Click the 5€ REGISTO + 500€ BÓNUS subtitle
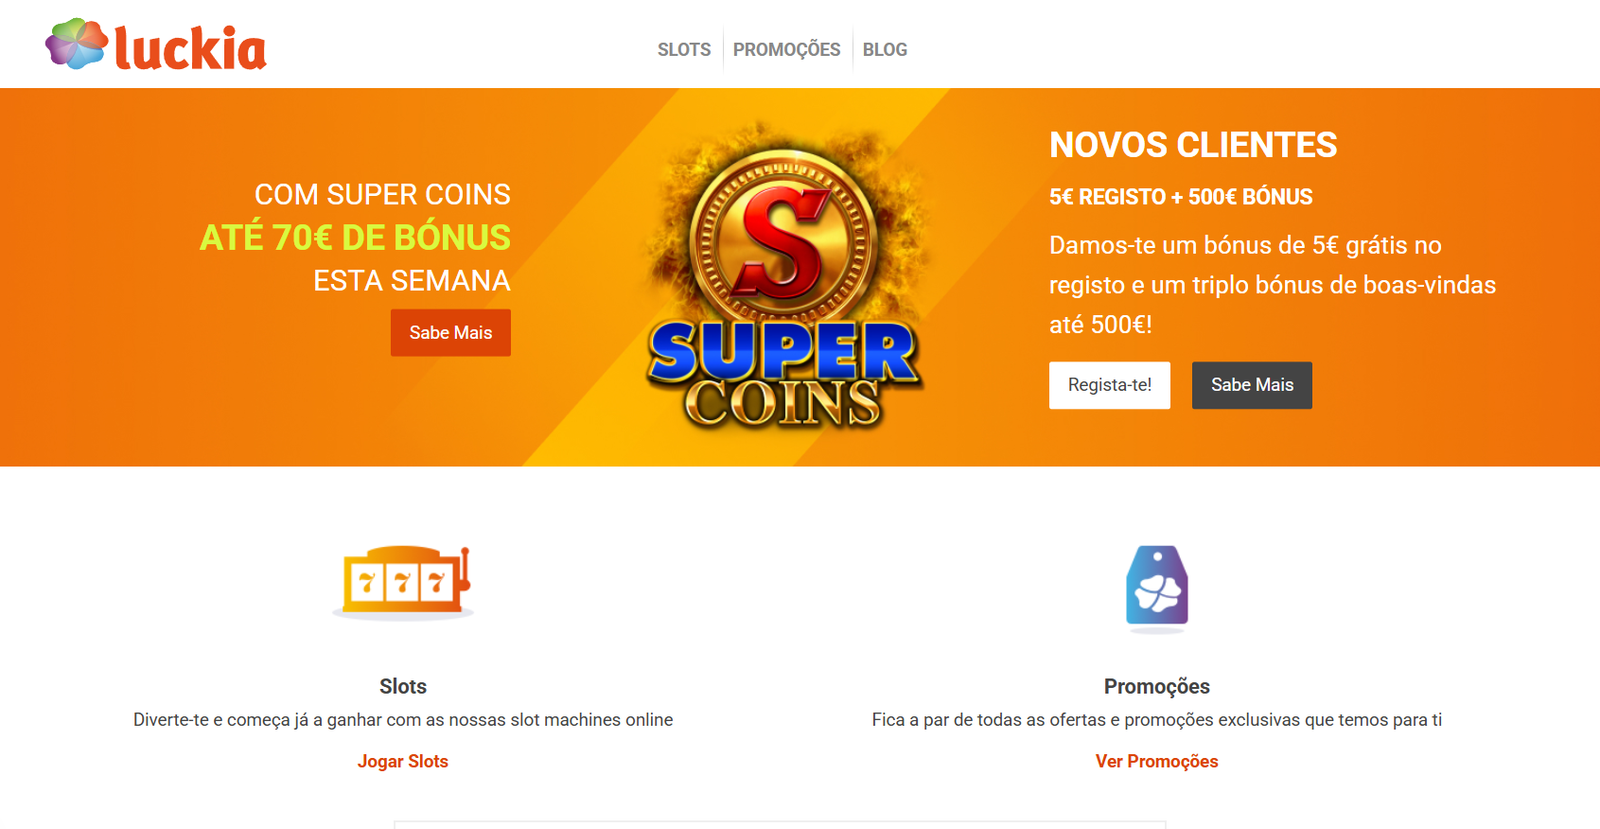Viewport: 1600px width, 829px height. [1181, 197]
